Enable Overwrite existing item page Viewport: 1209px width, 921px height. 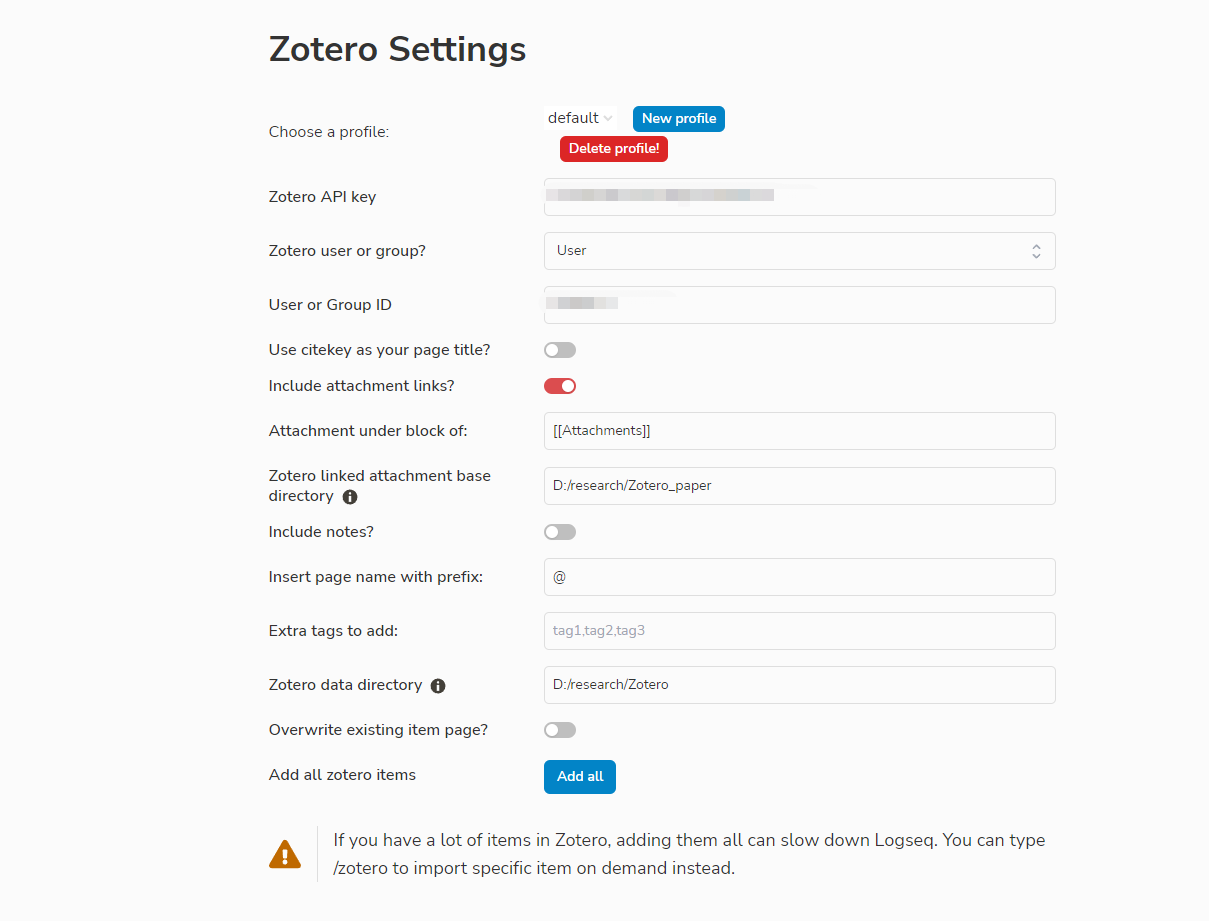click(x=559, y=729)
